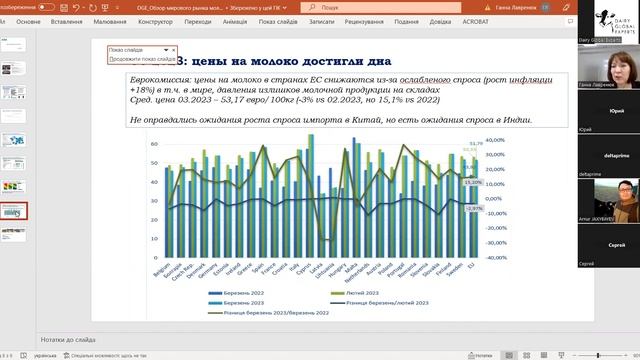
Task: Click the warning triangle icon near username
Action: (x=487, y=7)
